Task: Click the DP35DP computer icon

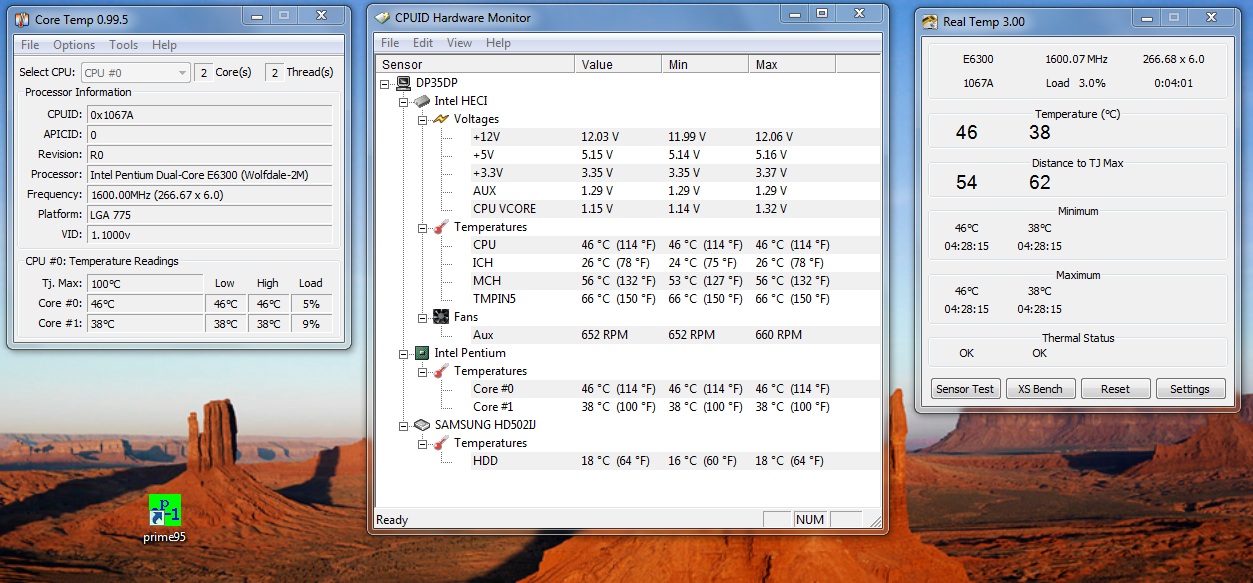Action: click(x=404, y=83)
